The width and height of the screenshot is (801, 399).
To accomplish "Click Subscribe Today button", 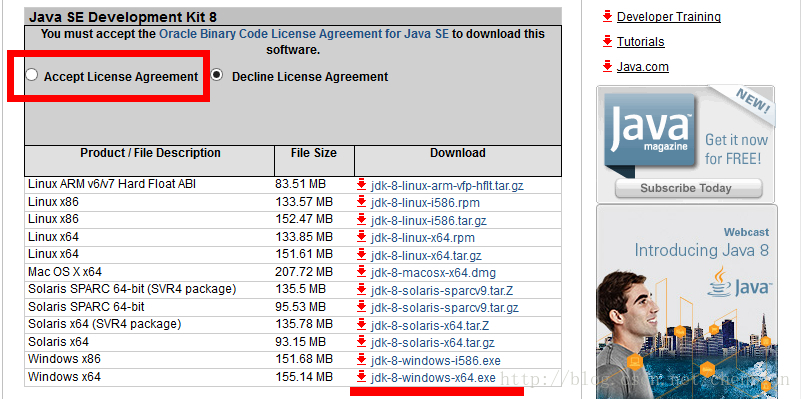I will tap(688, 188).
